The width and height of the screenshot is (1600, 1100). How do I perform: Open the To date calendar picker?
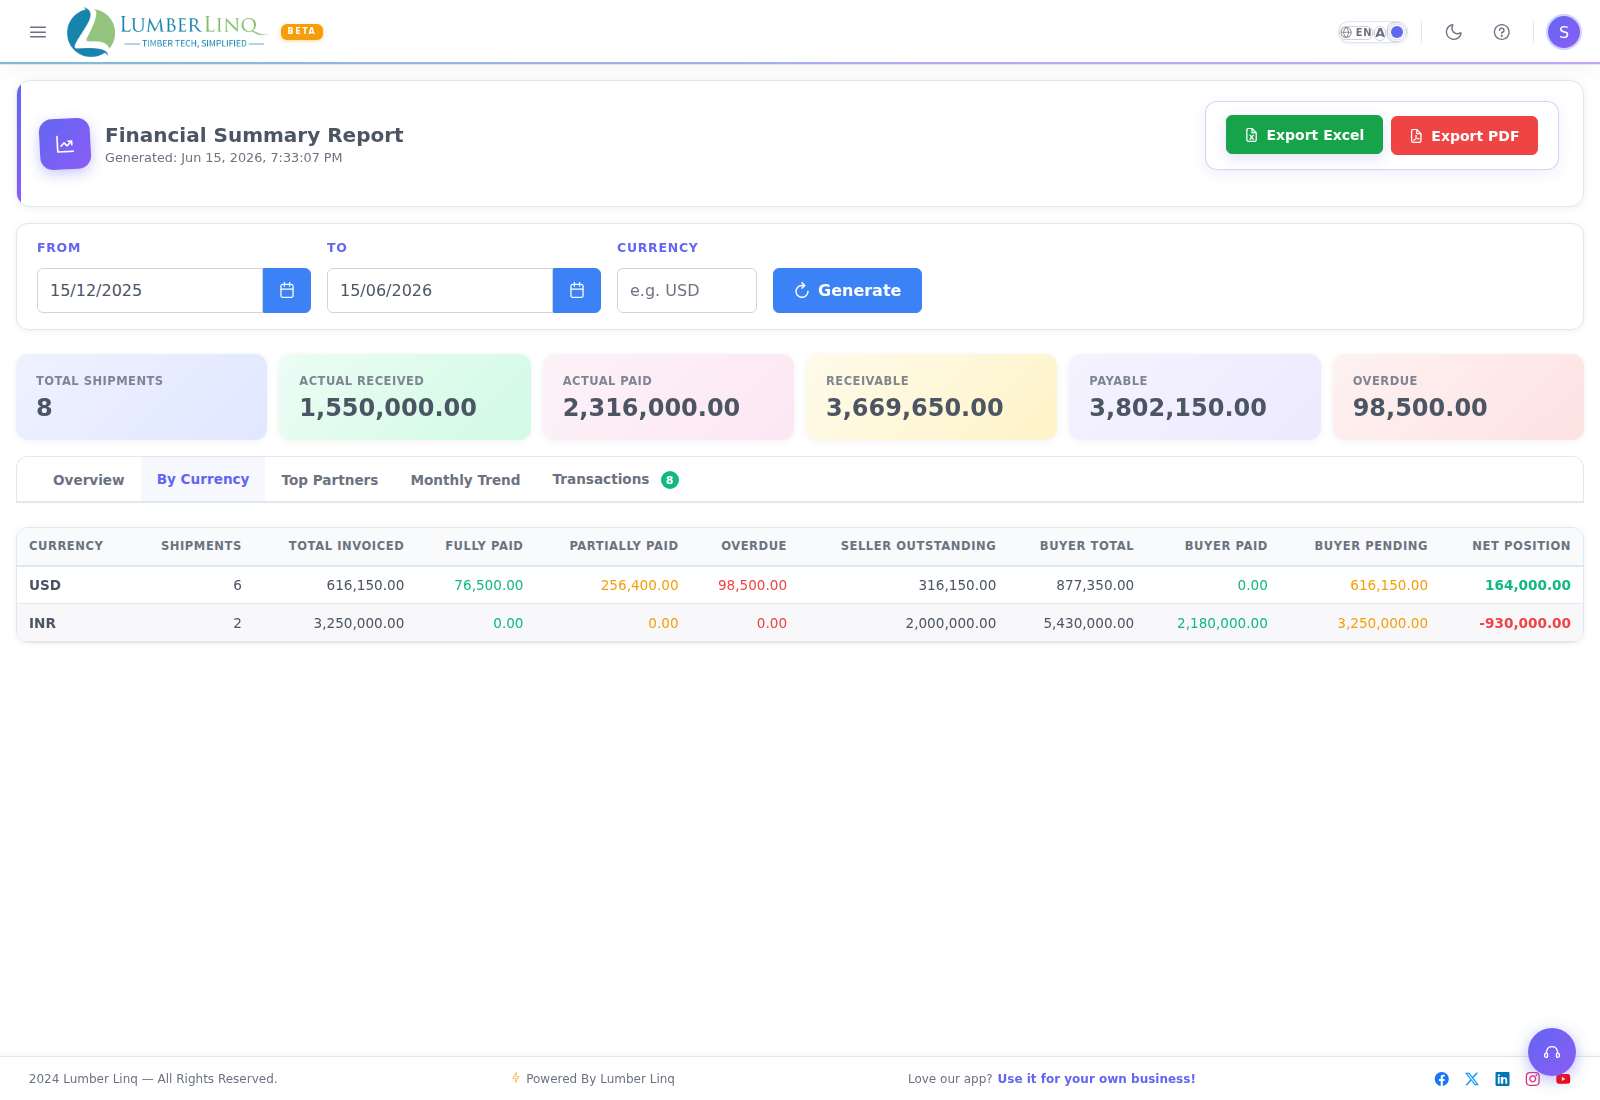(577, 290)
